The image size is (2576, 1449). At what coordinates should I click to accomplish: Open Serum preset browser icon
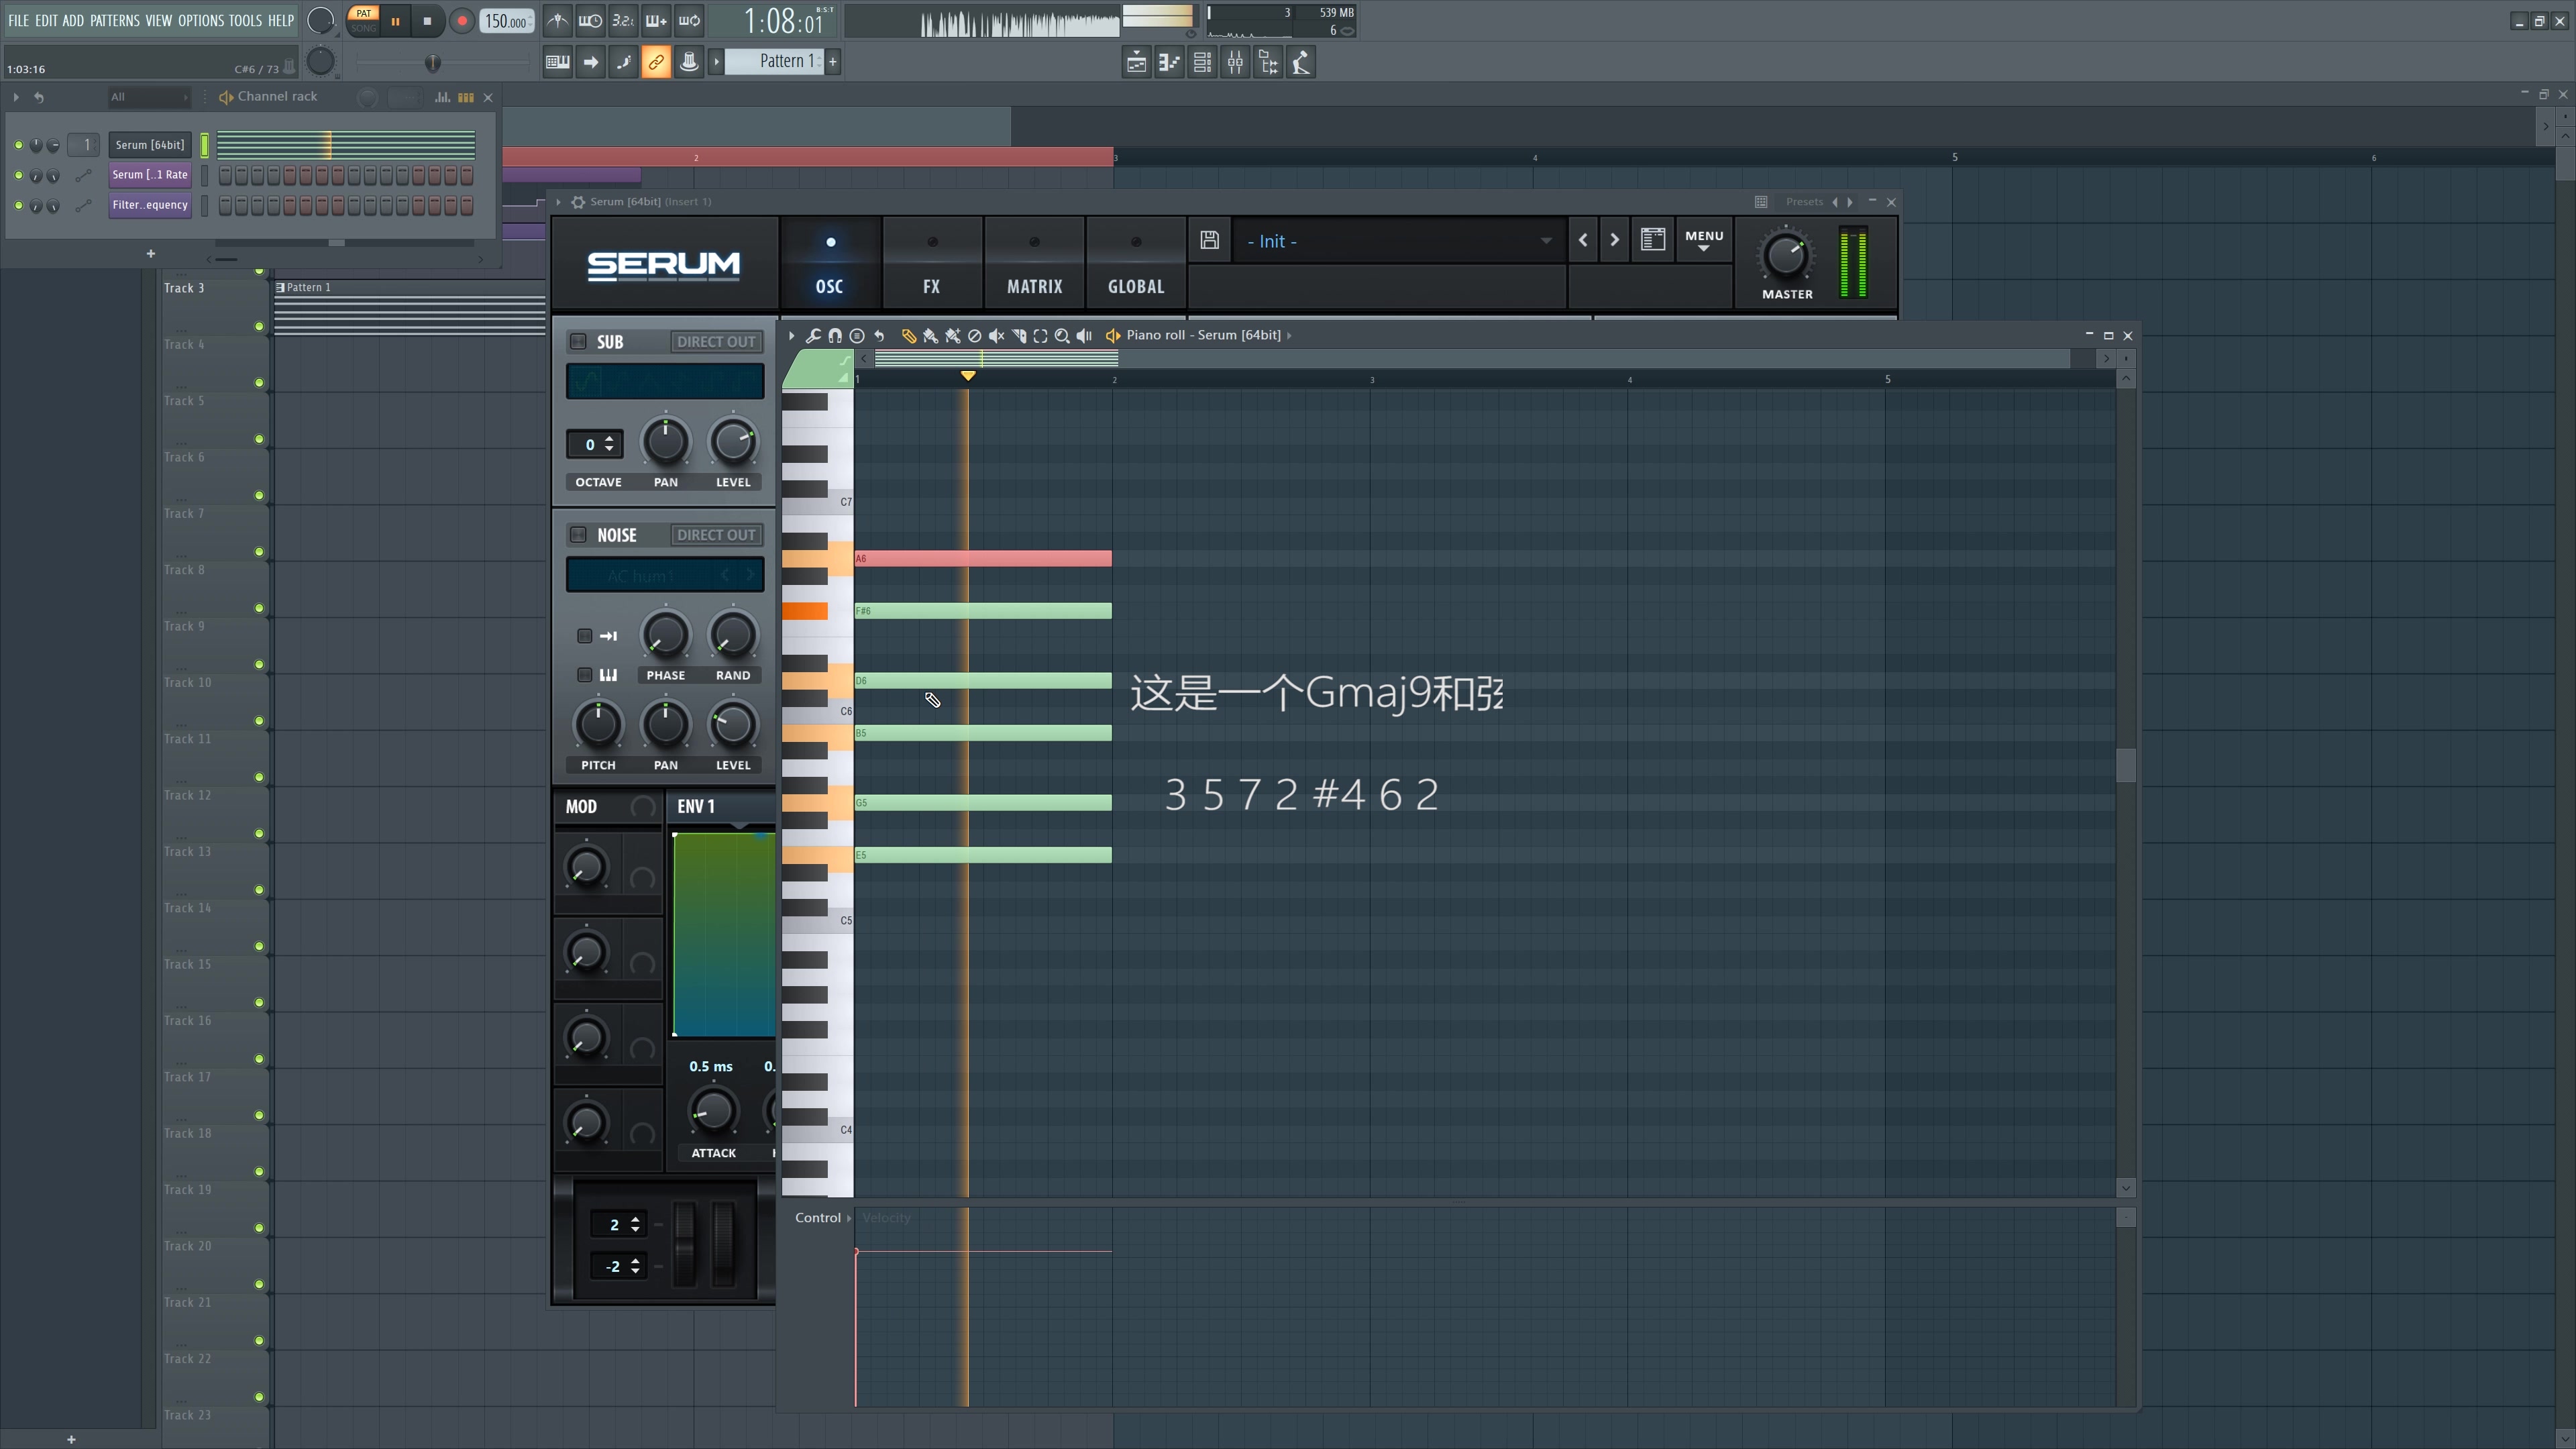click(x=1652, y=240)
